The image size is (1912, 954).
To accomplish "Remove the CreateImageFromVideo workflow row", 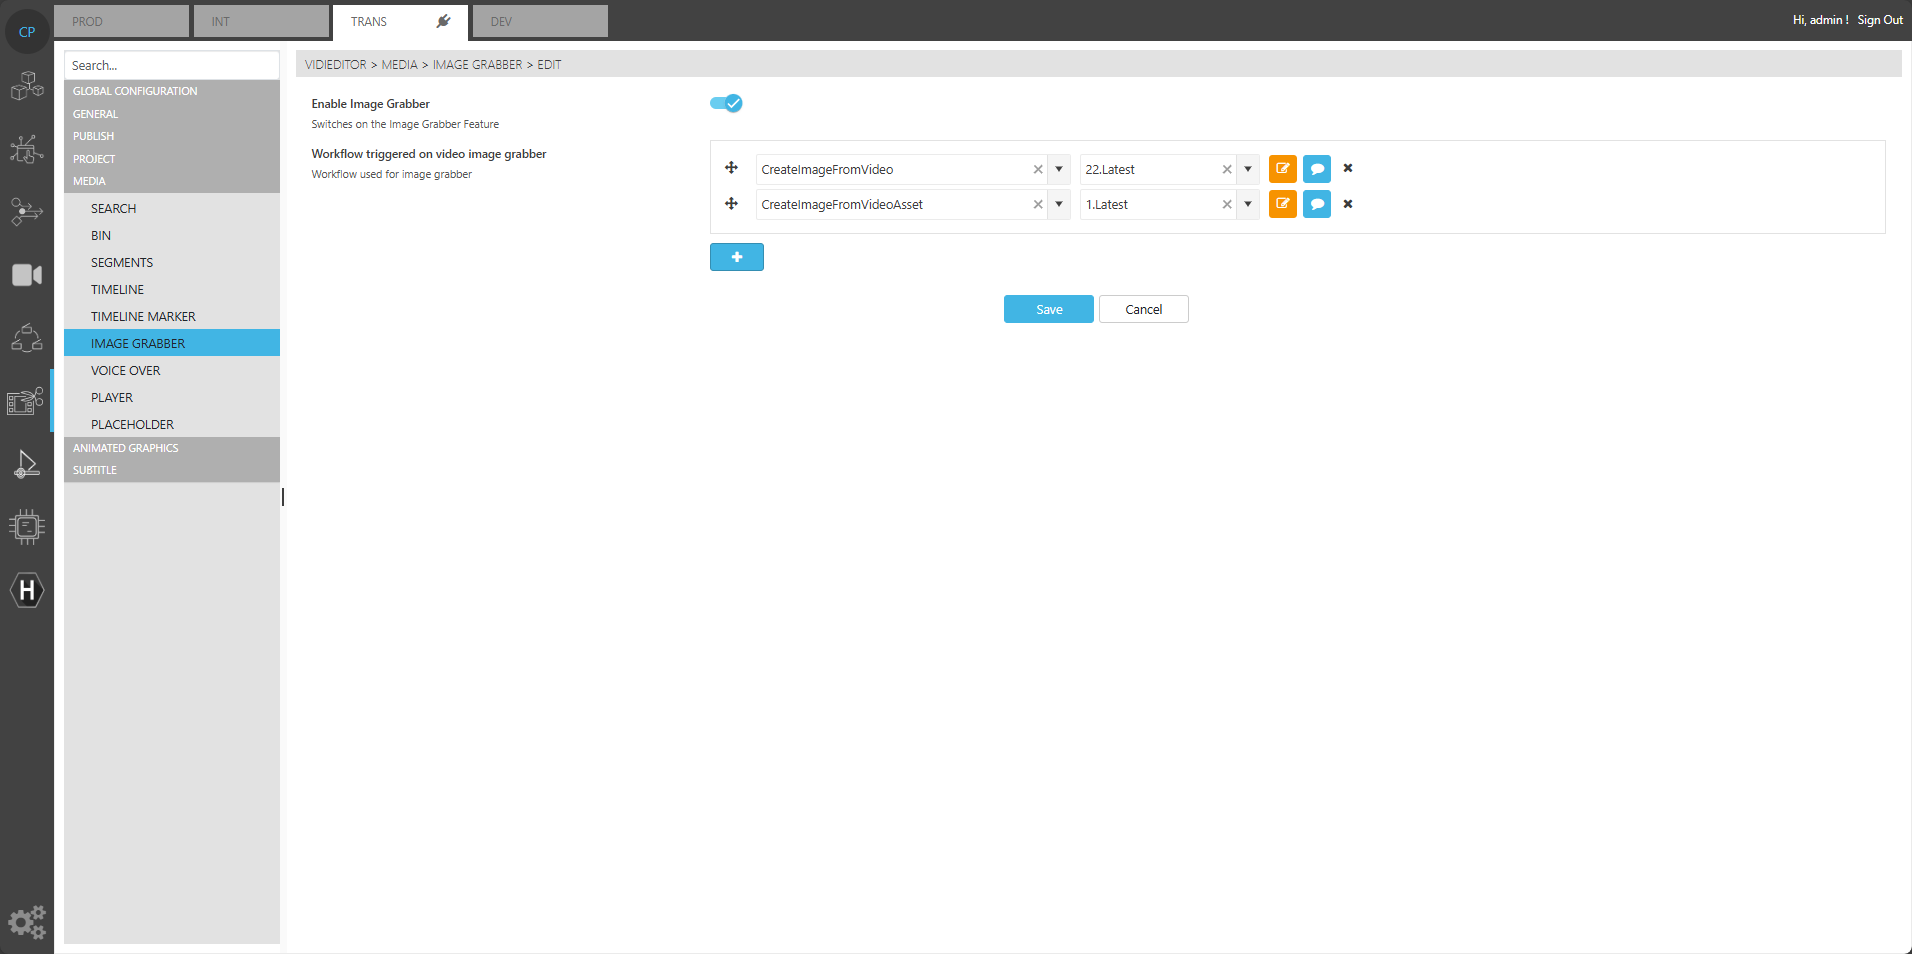I will tap(1348, 168).
